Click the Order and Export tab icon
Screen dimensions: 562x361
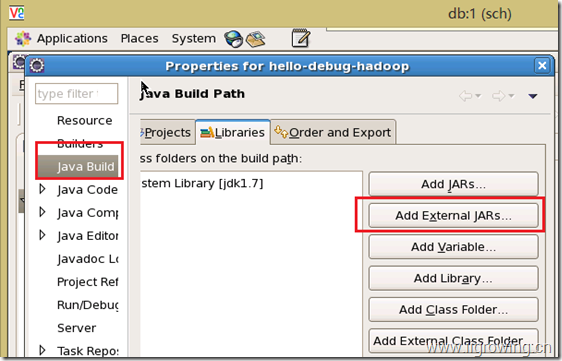(x=281, y=132)
